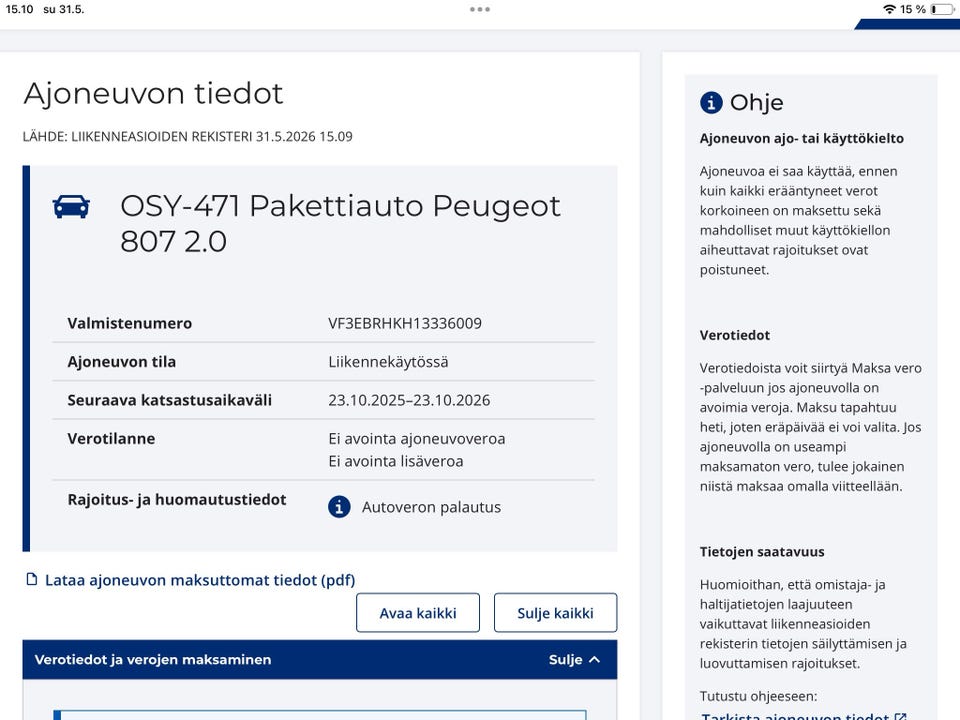Click the Liikennekäytössä status value
This screenshot has height=720, width=960.
[388, 362]
